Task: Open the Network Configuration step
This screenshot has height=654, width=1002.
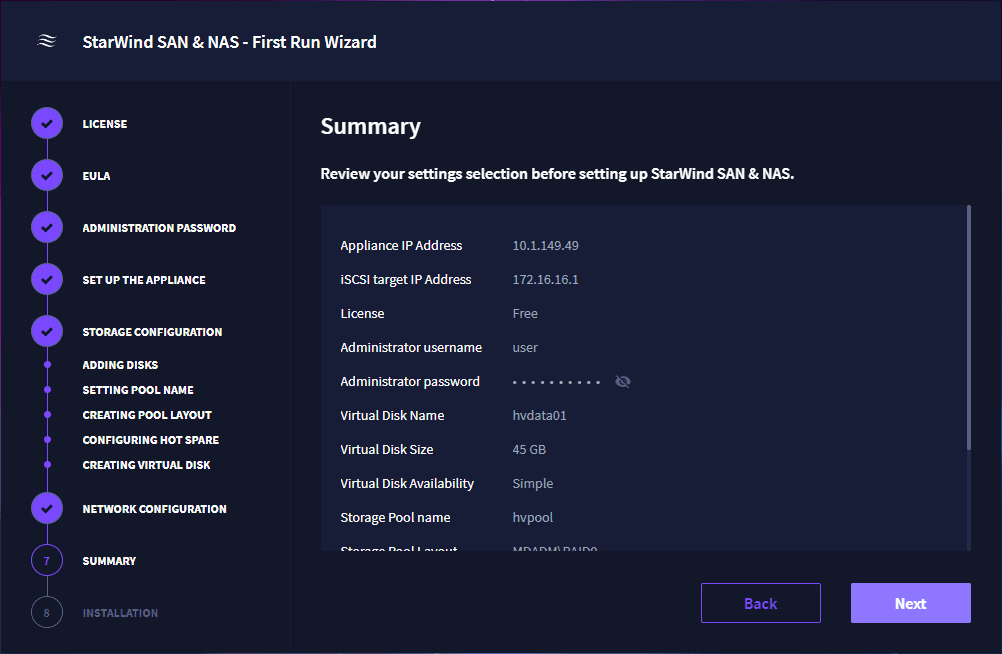Action: (155, 509)
